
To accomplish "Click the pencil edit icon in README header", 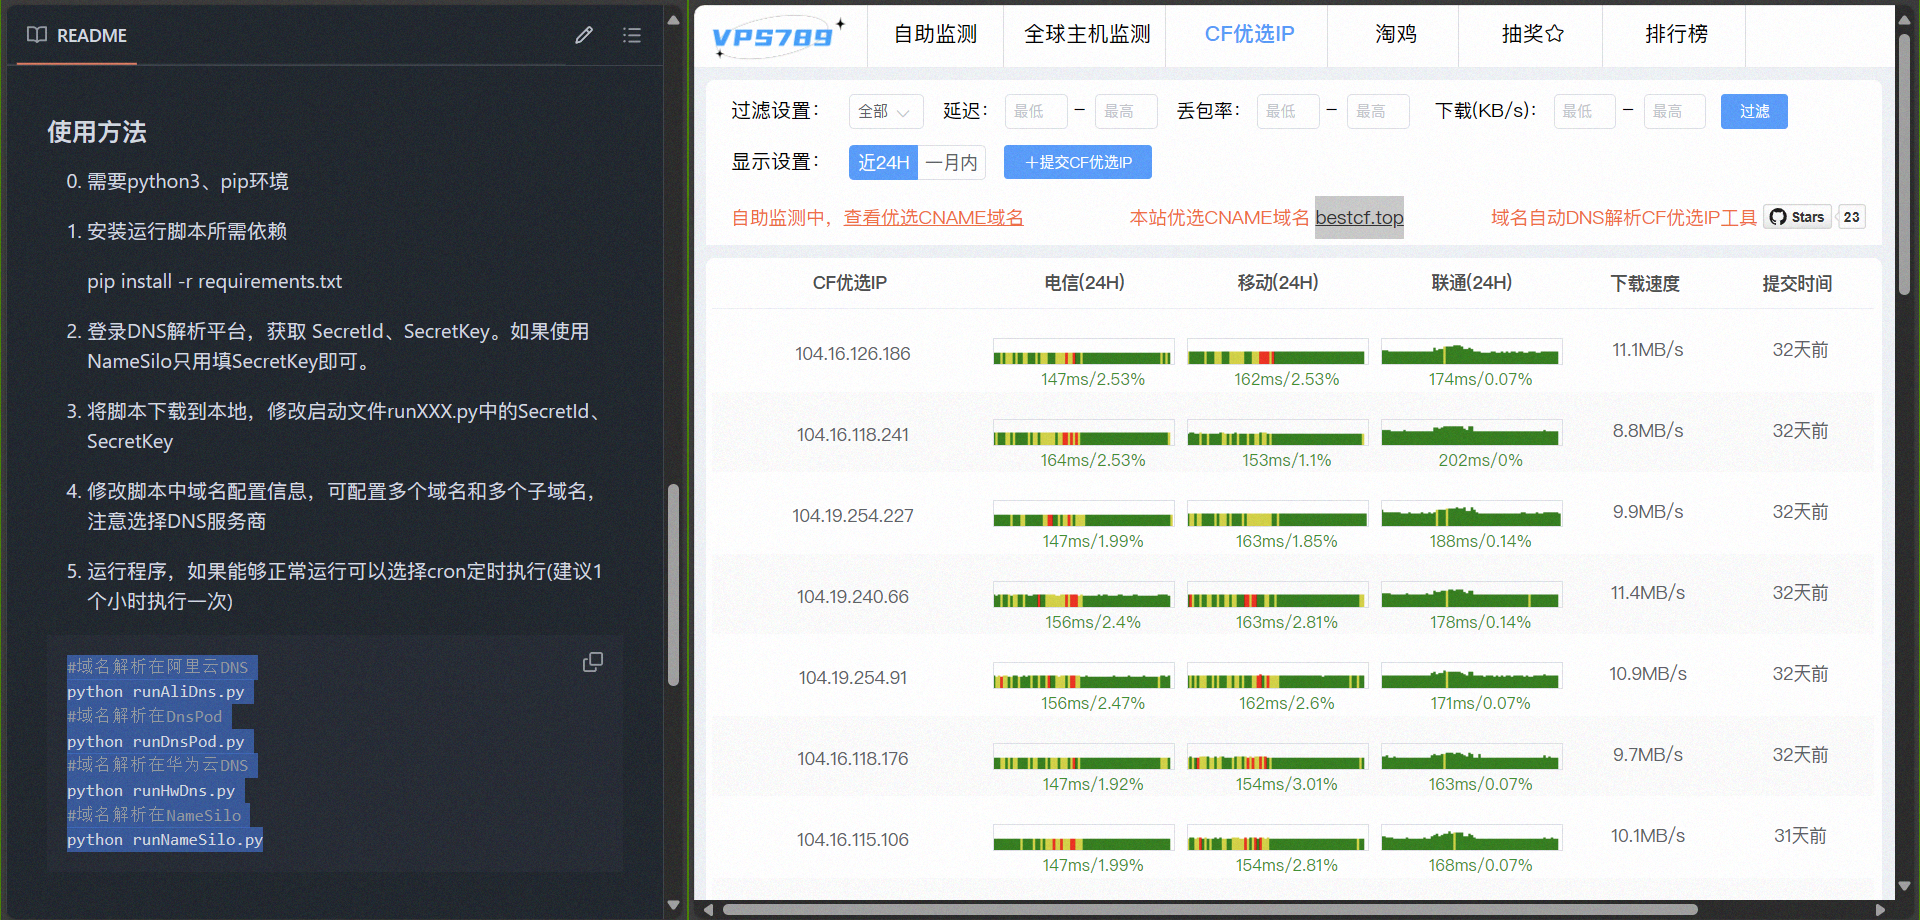I will point(584,35).
